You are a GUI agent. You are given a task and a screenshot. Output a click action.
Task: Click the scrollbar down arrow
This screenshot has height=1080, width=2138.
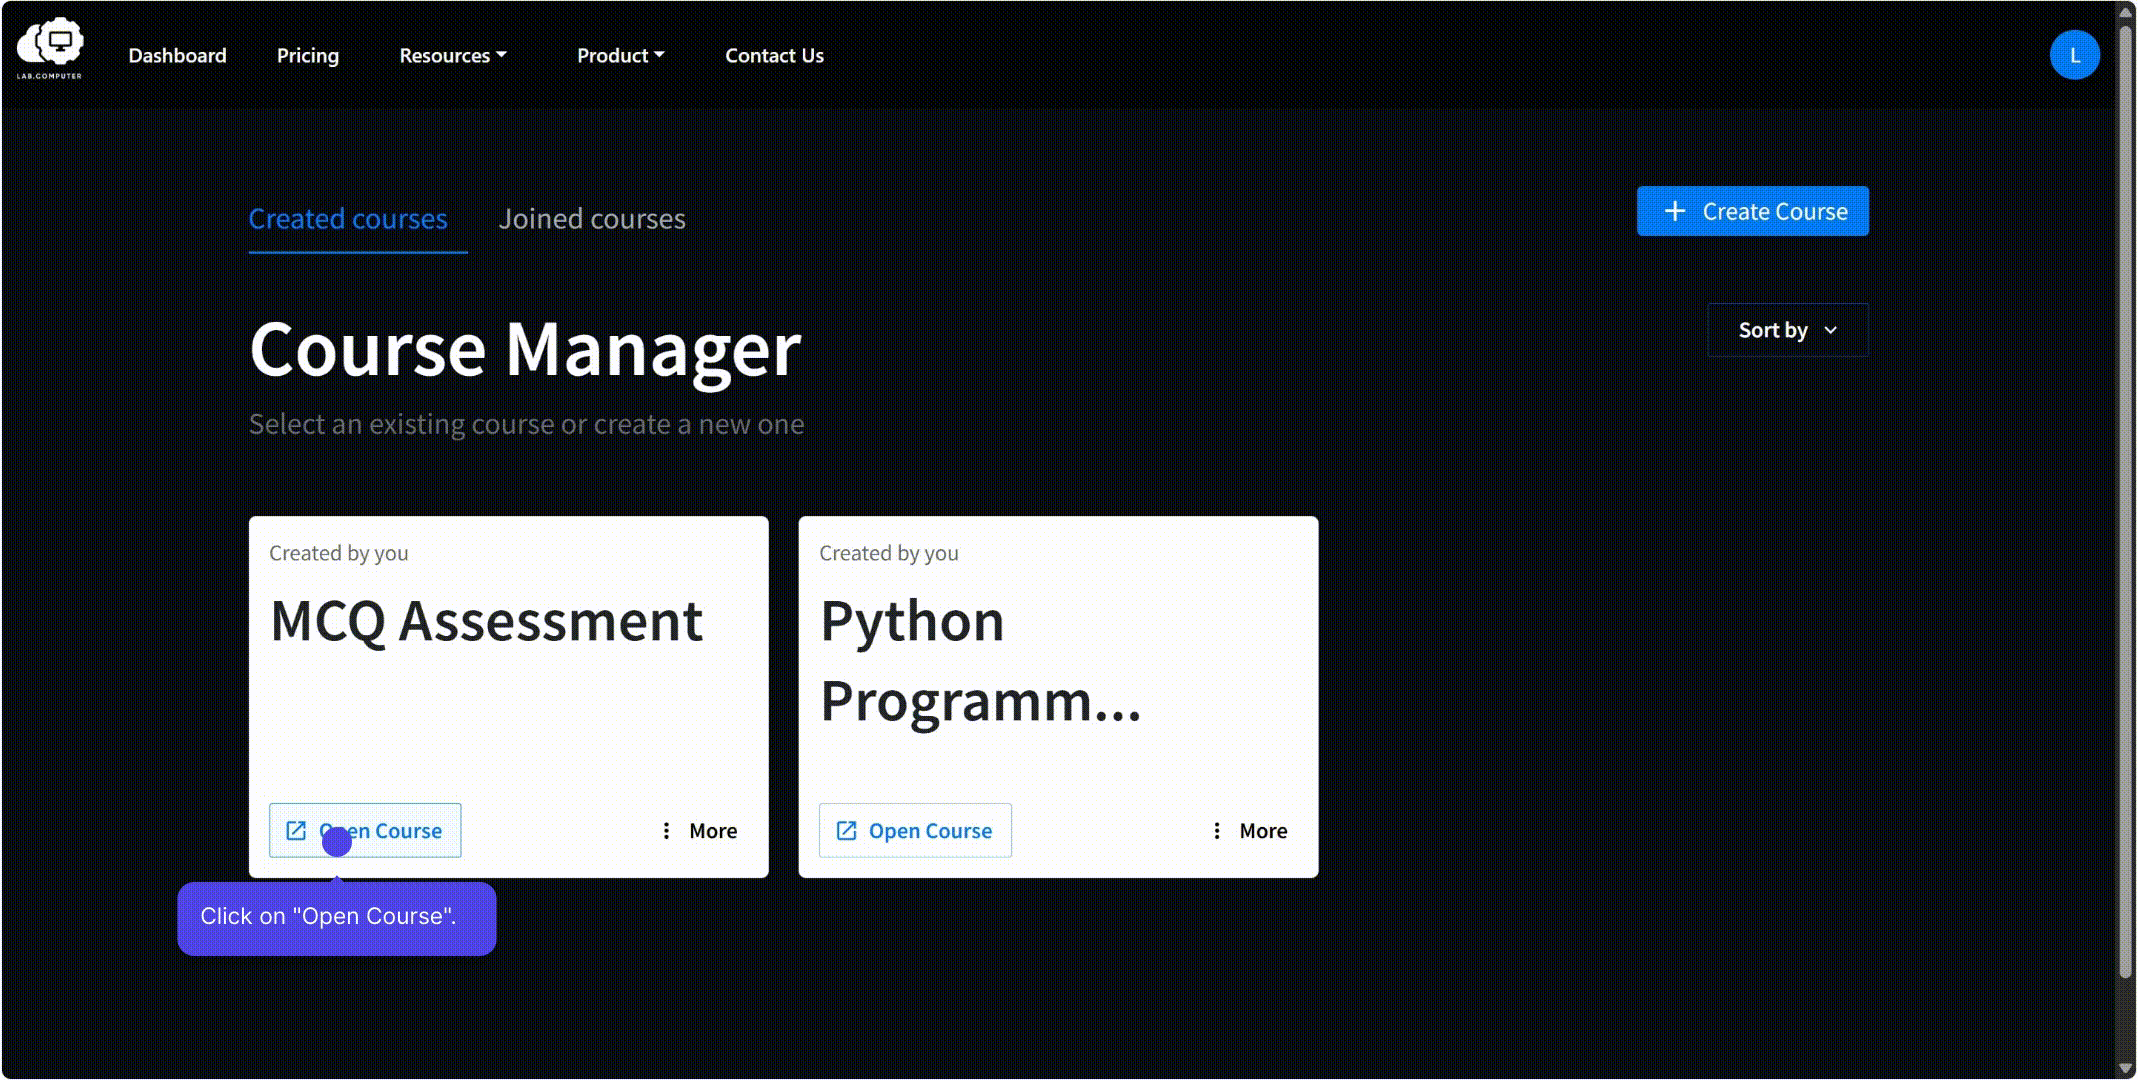pos(2126,1068)
